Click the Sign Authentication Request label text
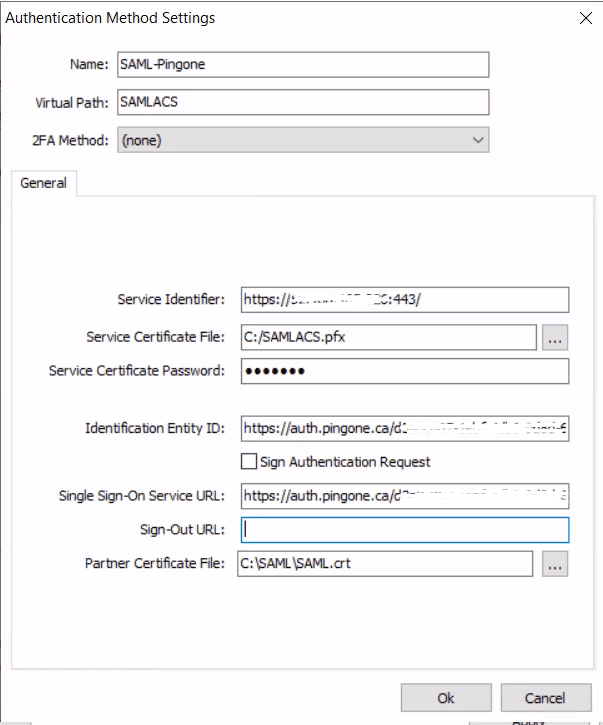603x725 pixels. 345,462
